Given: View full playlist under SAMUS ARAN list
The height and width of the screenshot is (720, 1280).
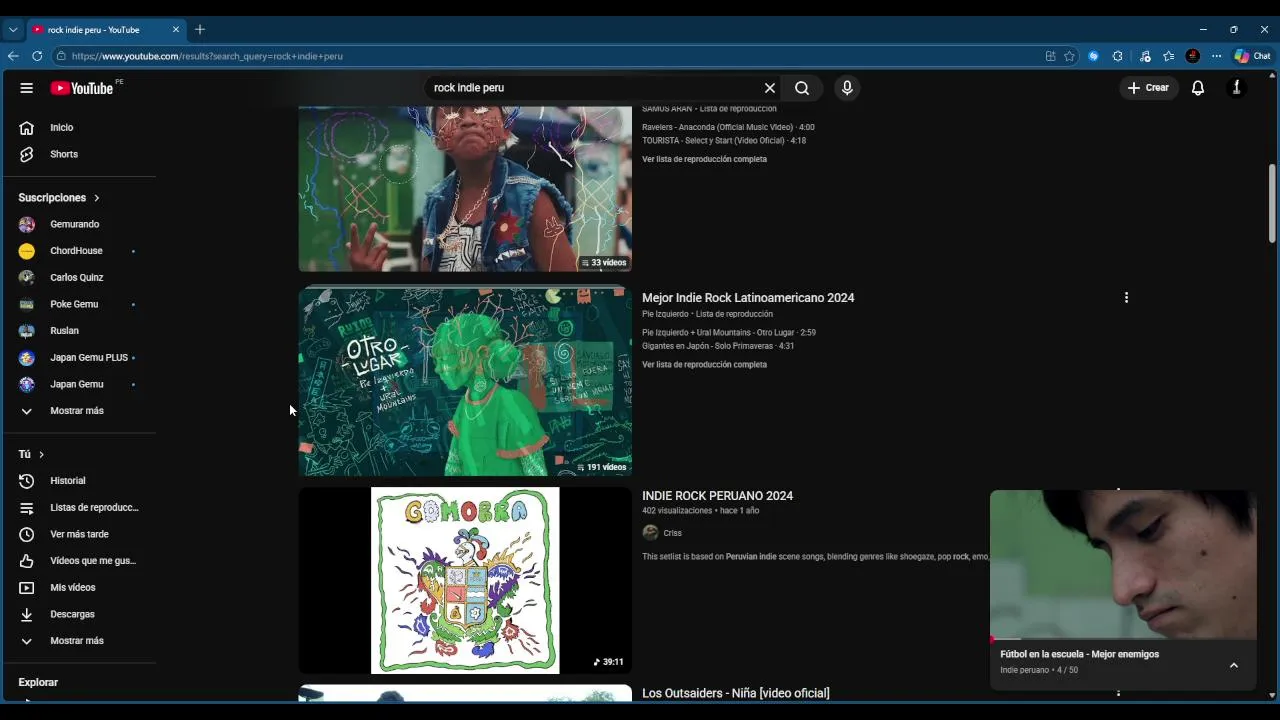Looking at the screenshot, I should [x=704, y=159].
